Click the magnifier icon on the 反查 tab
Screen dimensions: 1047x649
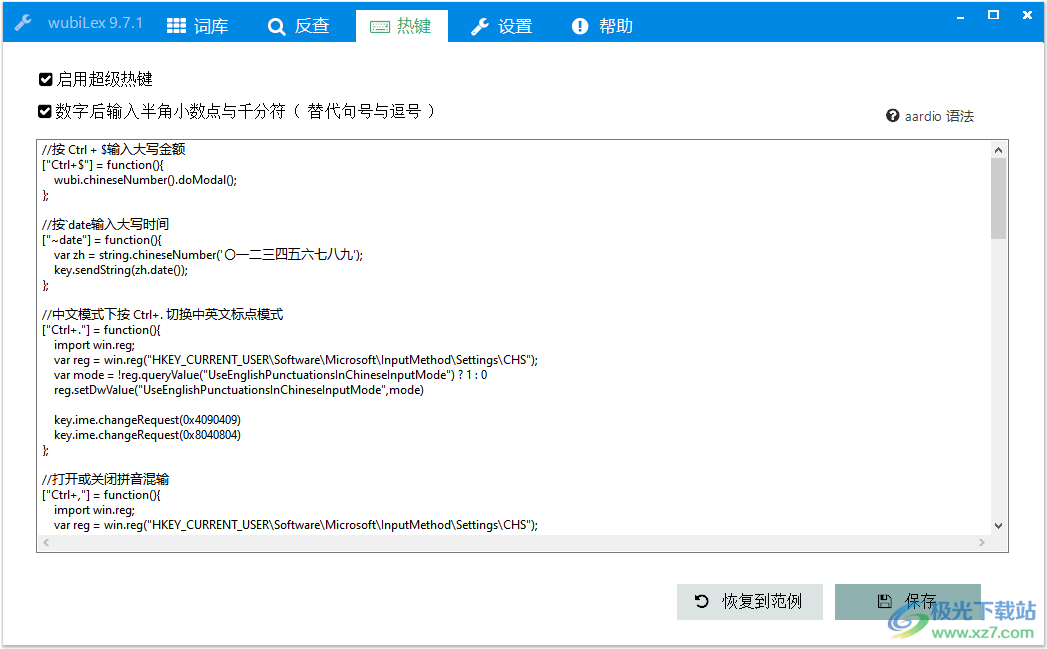277,26
